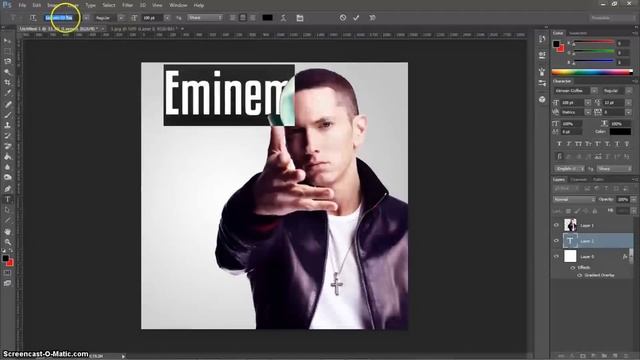The image size is (640, 360).
Task: Open the Help menu
Action: (x=199, y=5)
